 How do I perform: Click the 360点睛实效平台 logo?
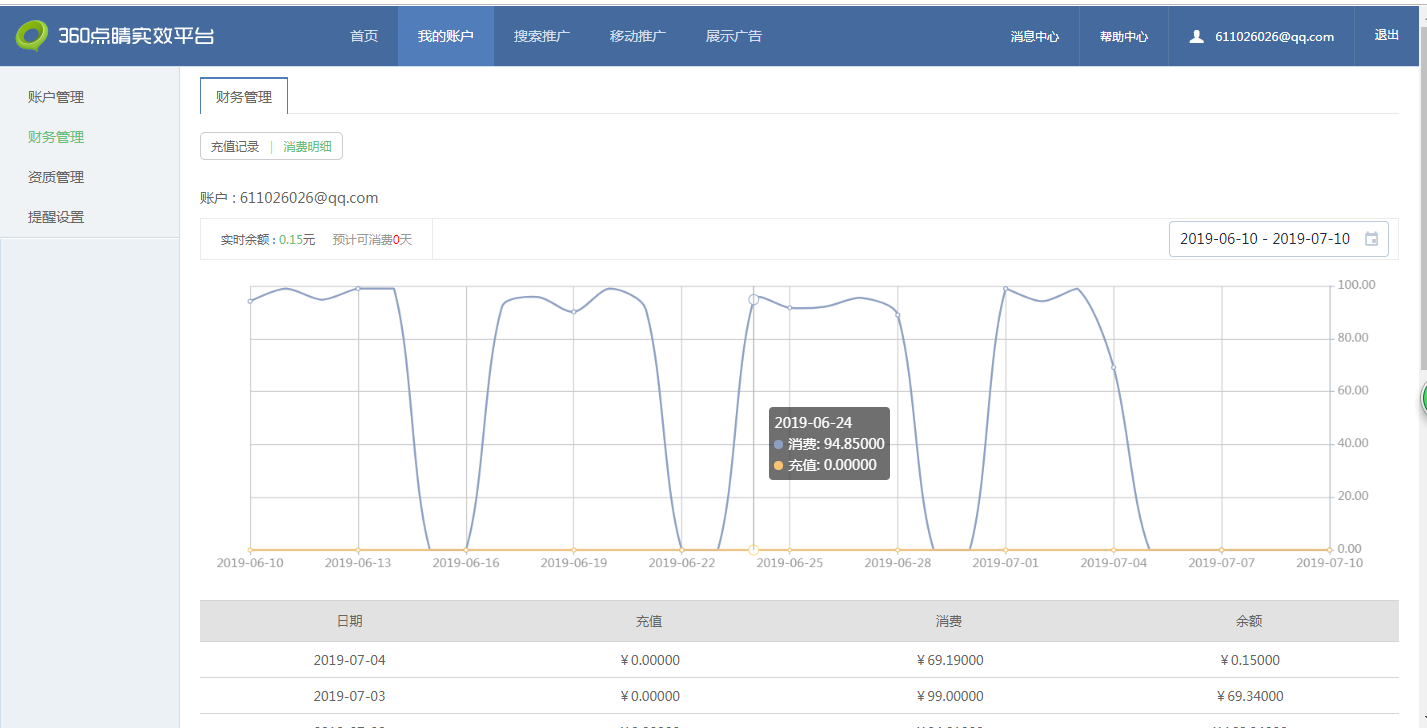click(x=115, y=36)
